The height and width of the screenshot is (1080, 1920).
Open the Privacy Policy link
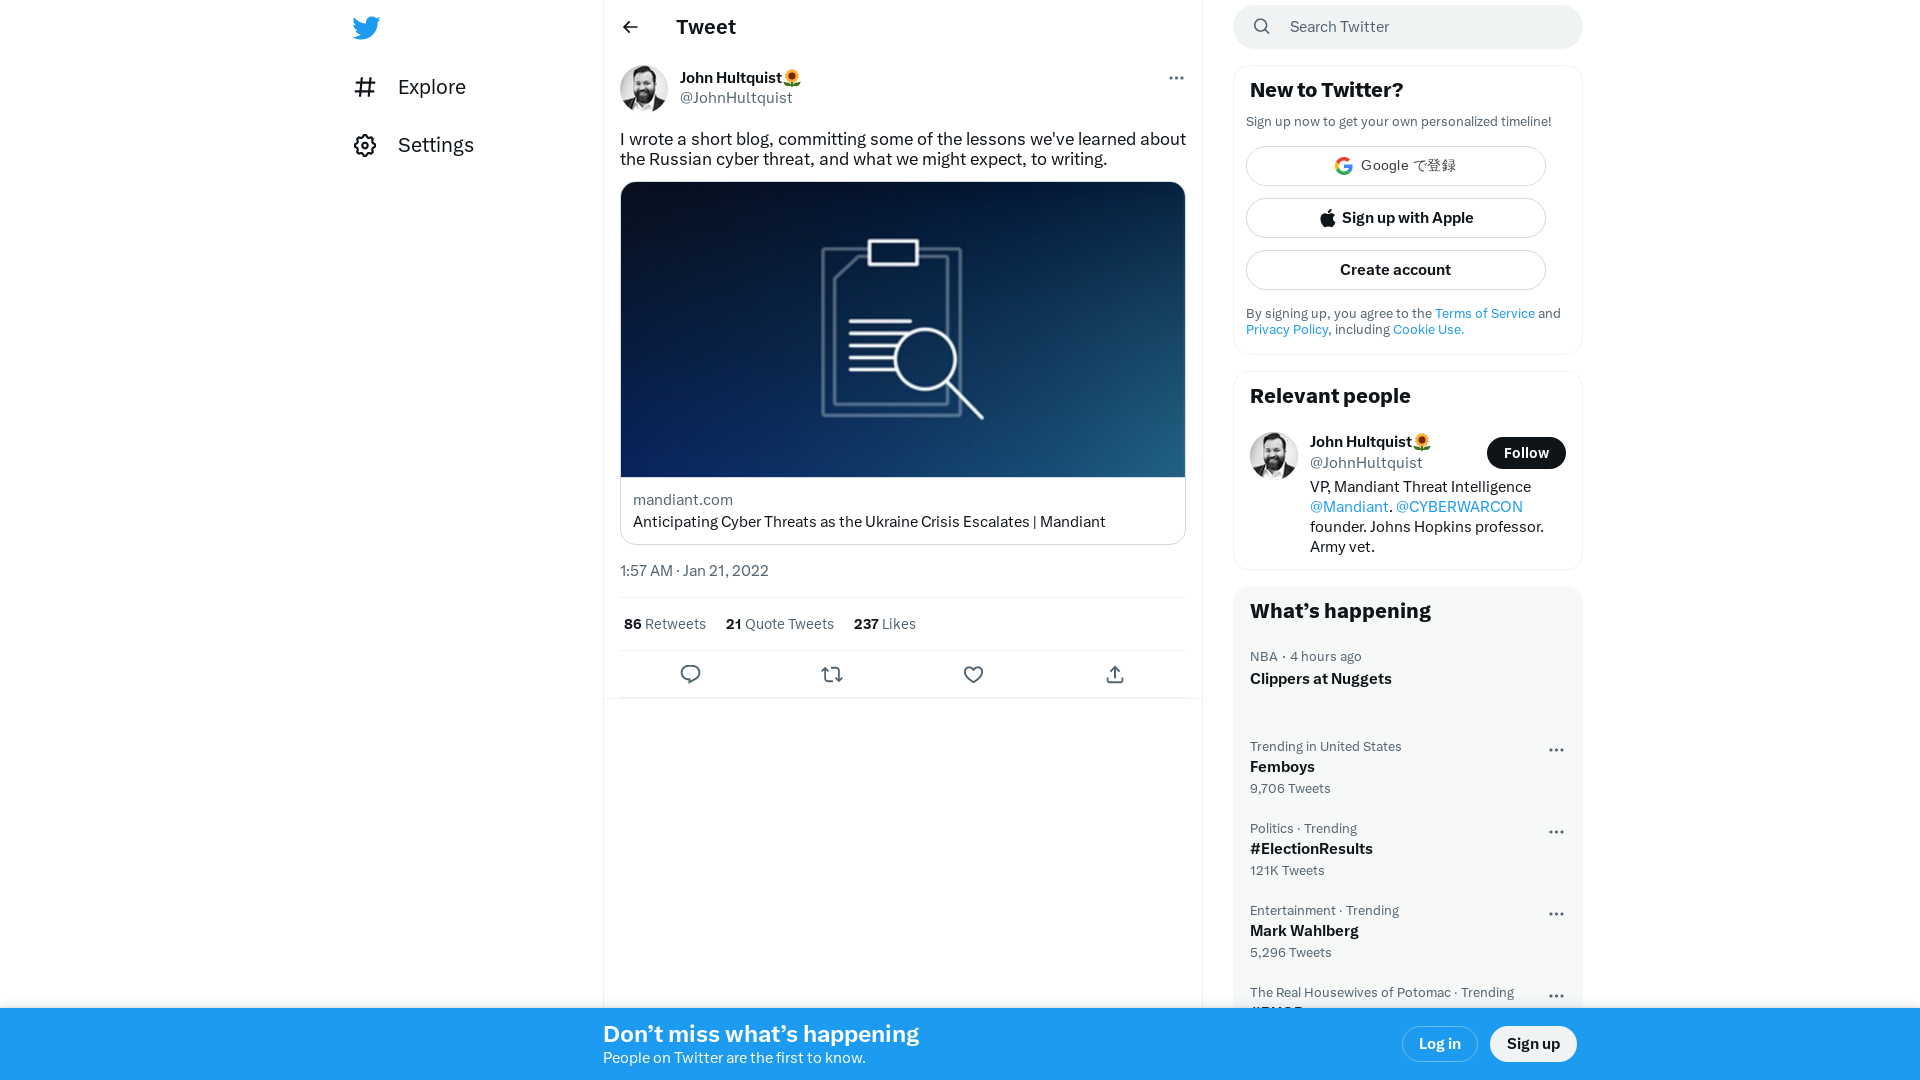pos(1287,329)
